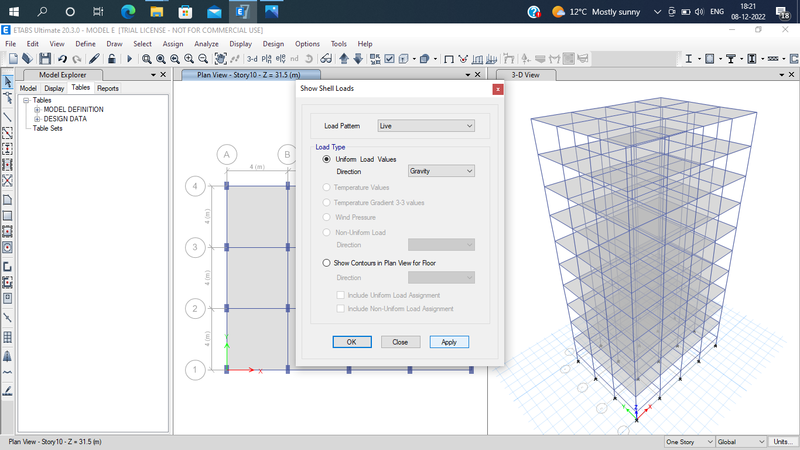800x450 pixels.
Task: Click OK in Show Shell Loads dialog
Action: click(352, 342)
